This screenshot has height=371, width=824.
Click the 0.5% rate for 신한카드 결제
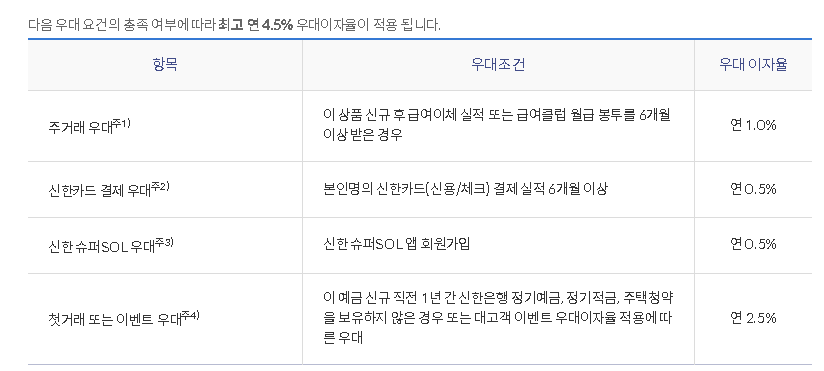(753, 189)
